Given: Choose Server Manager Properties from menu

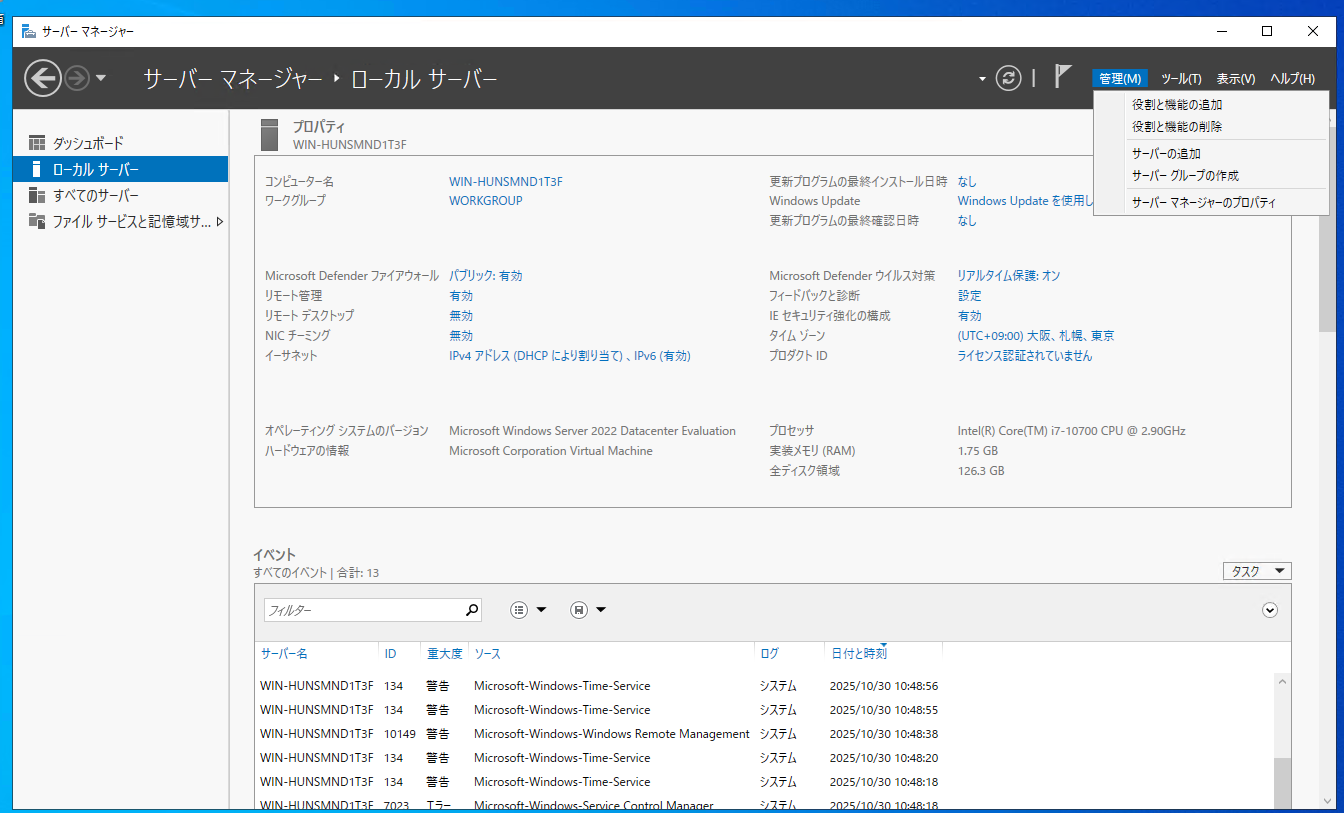Looking at the screenshot, I should click(1203, 203).
